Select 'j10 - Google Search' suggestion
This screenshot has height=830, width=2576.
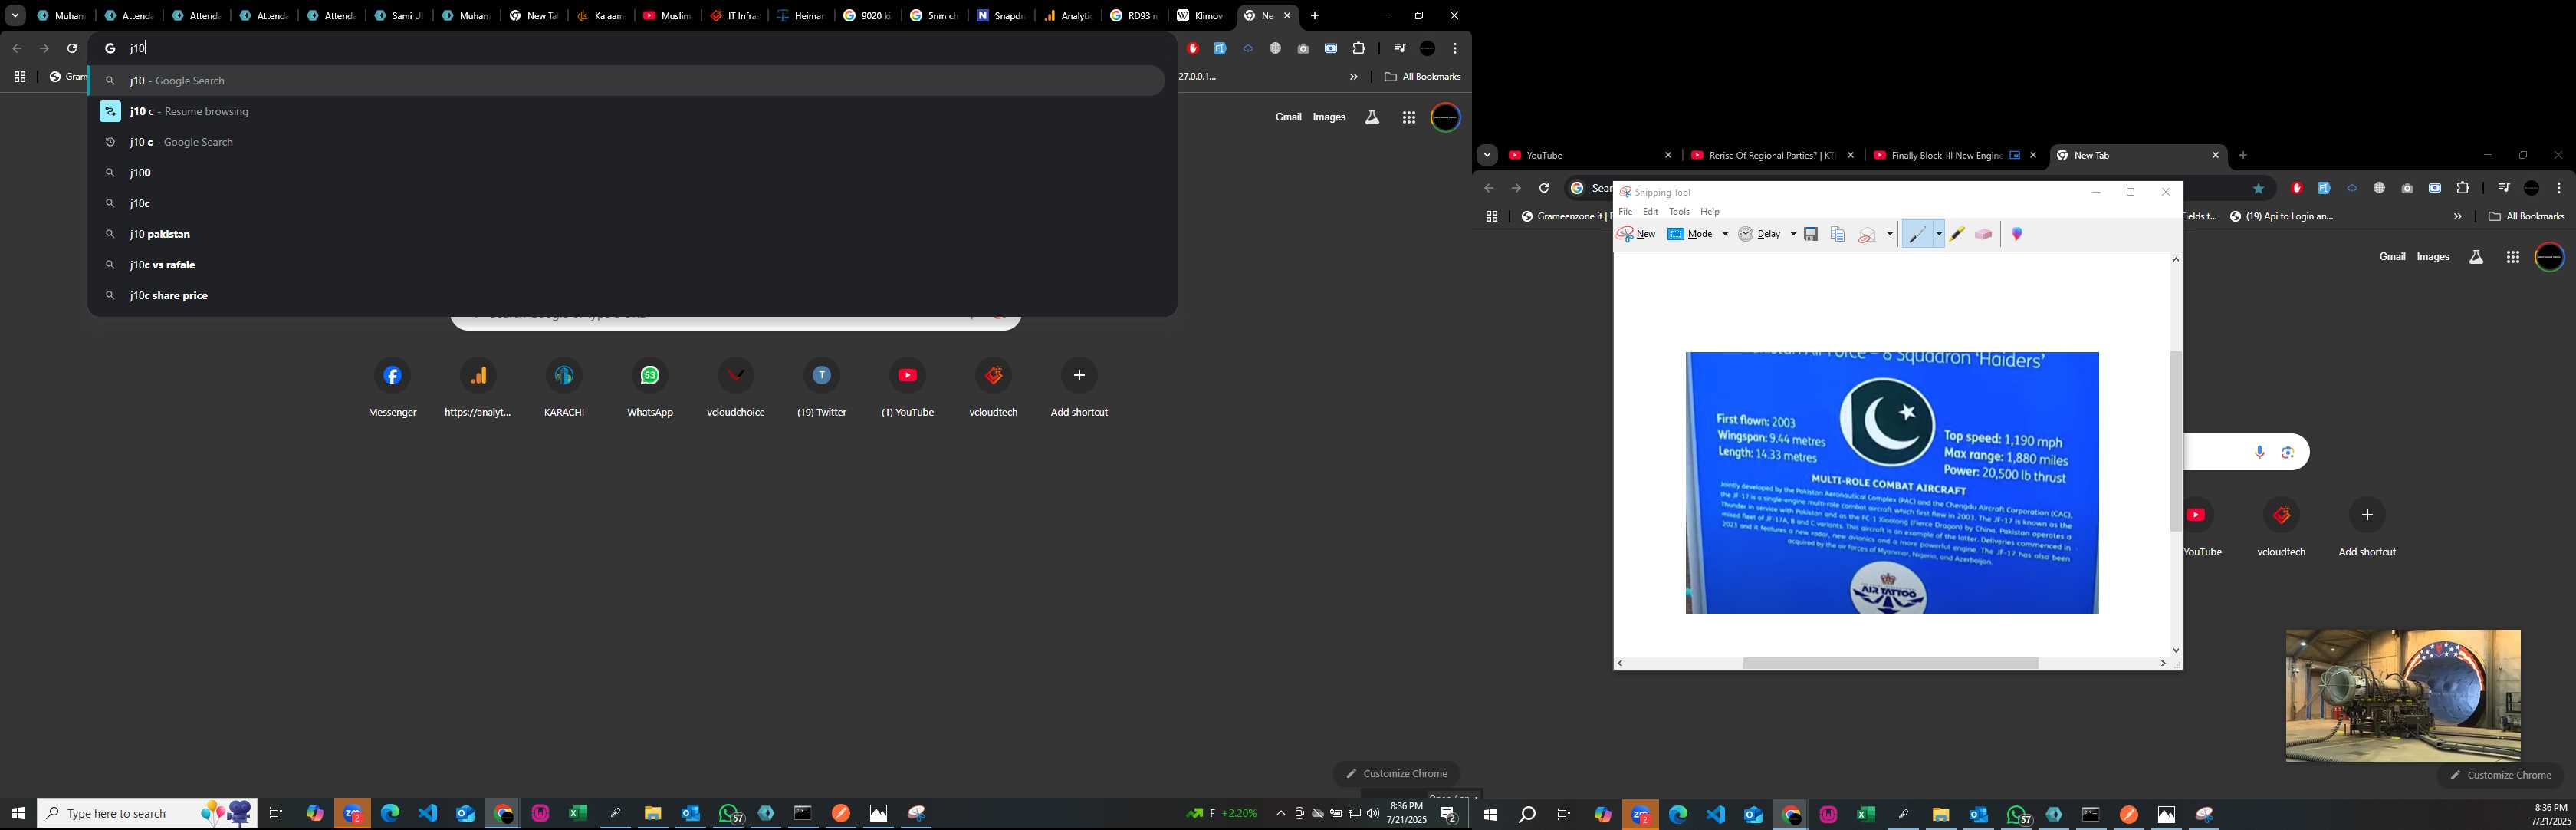[627, 81]
